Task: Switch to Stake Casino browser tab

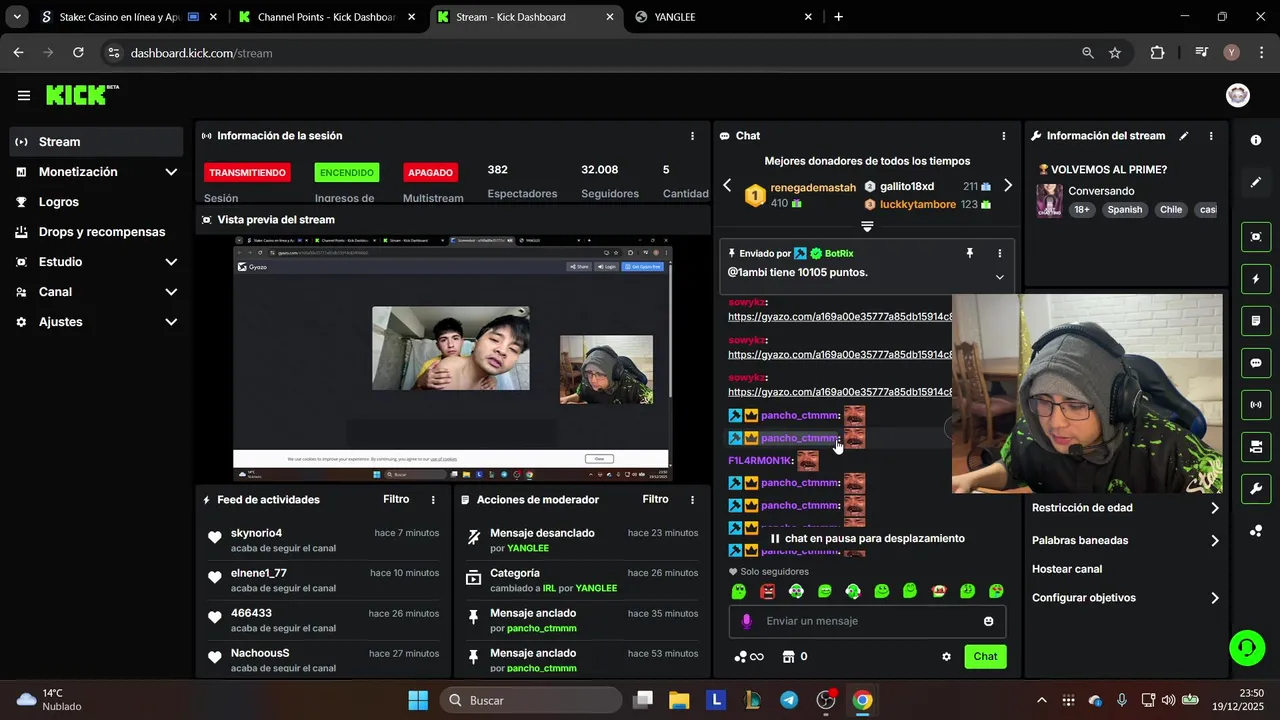Action: pyautogui.click(x=120, y=17)
